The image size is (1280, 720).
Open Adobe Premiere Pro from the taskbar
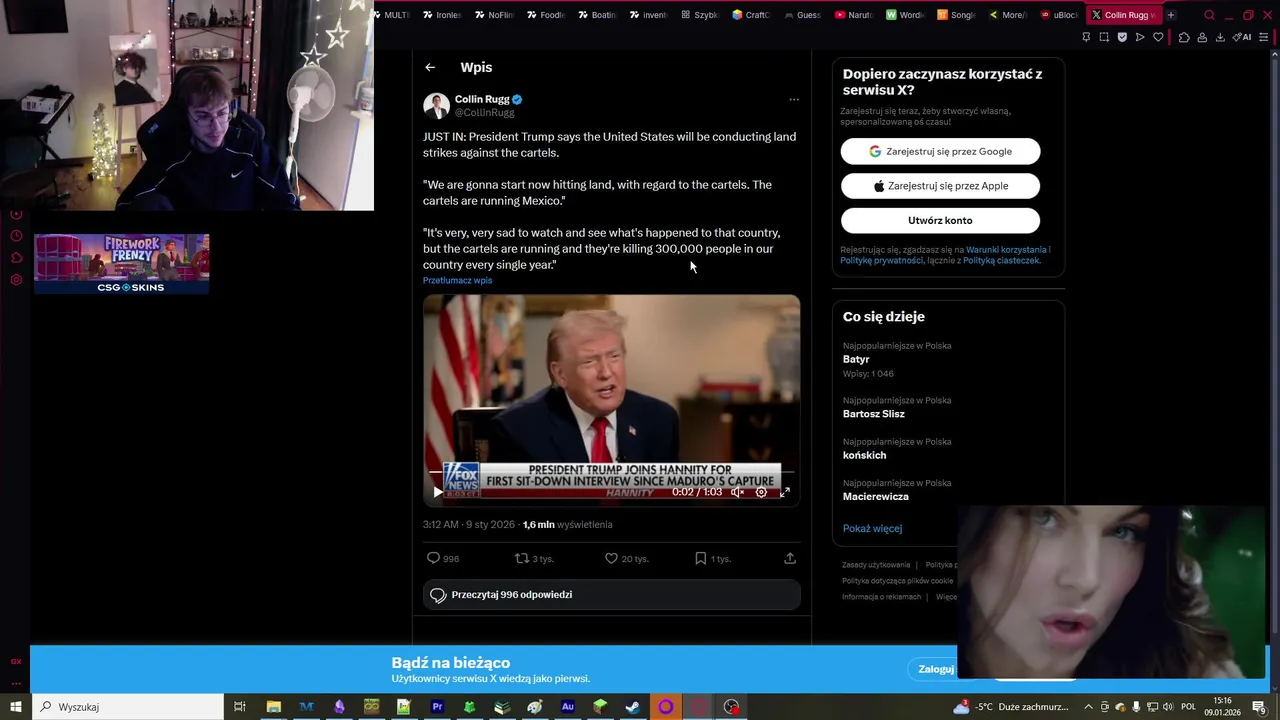pyautogui.click(x=437, y=707)
